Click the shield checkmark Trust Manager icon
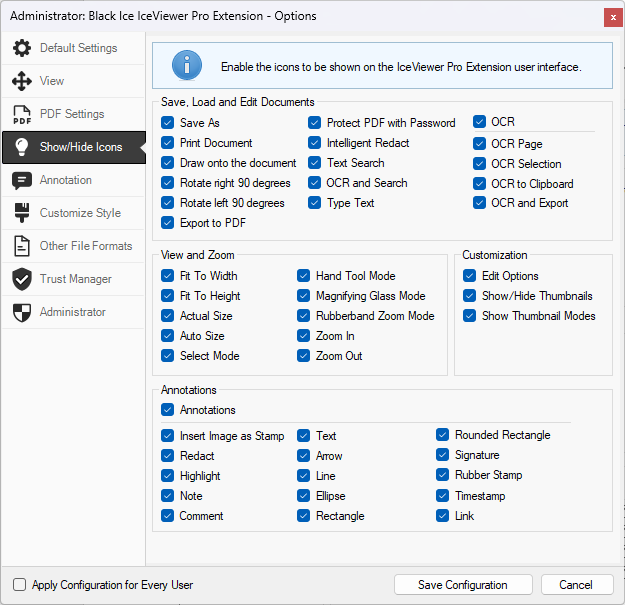This screenshot has width=625, height=605. pyautogui.click(x=22, y=279)
